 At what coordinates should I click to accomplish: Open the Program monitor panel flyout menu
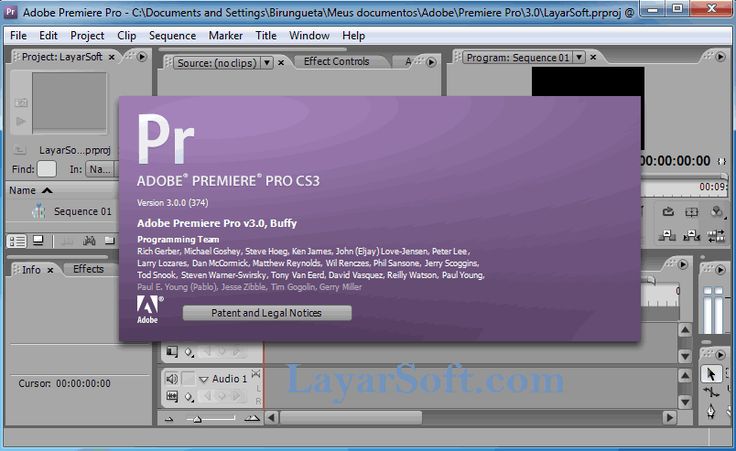pos(720,57)
